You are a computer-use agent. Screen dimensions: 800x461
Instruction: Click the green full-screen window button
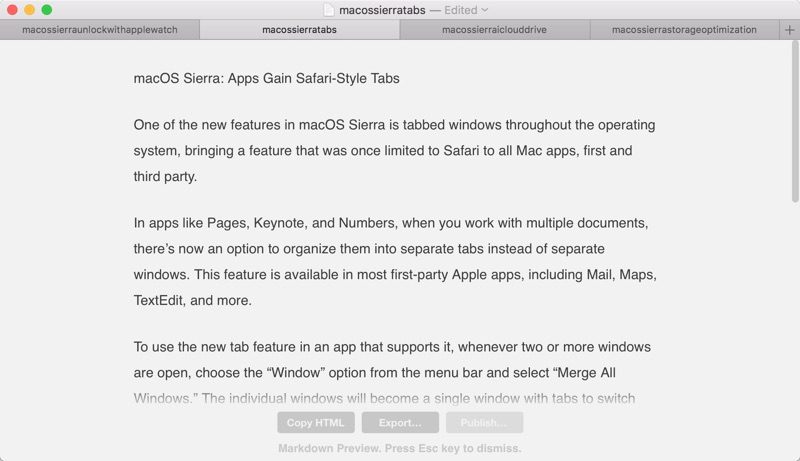tap(47, 10)
